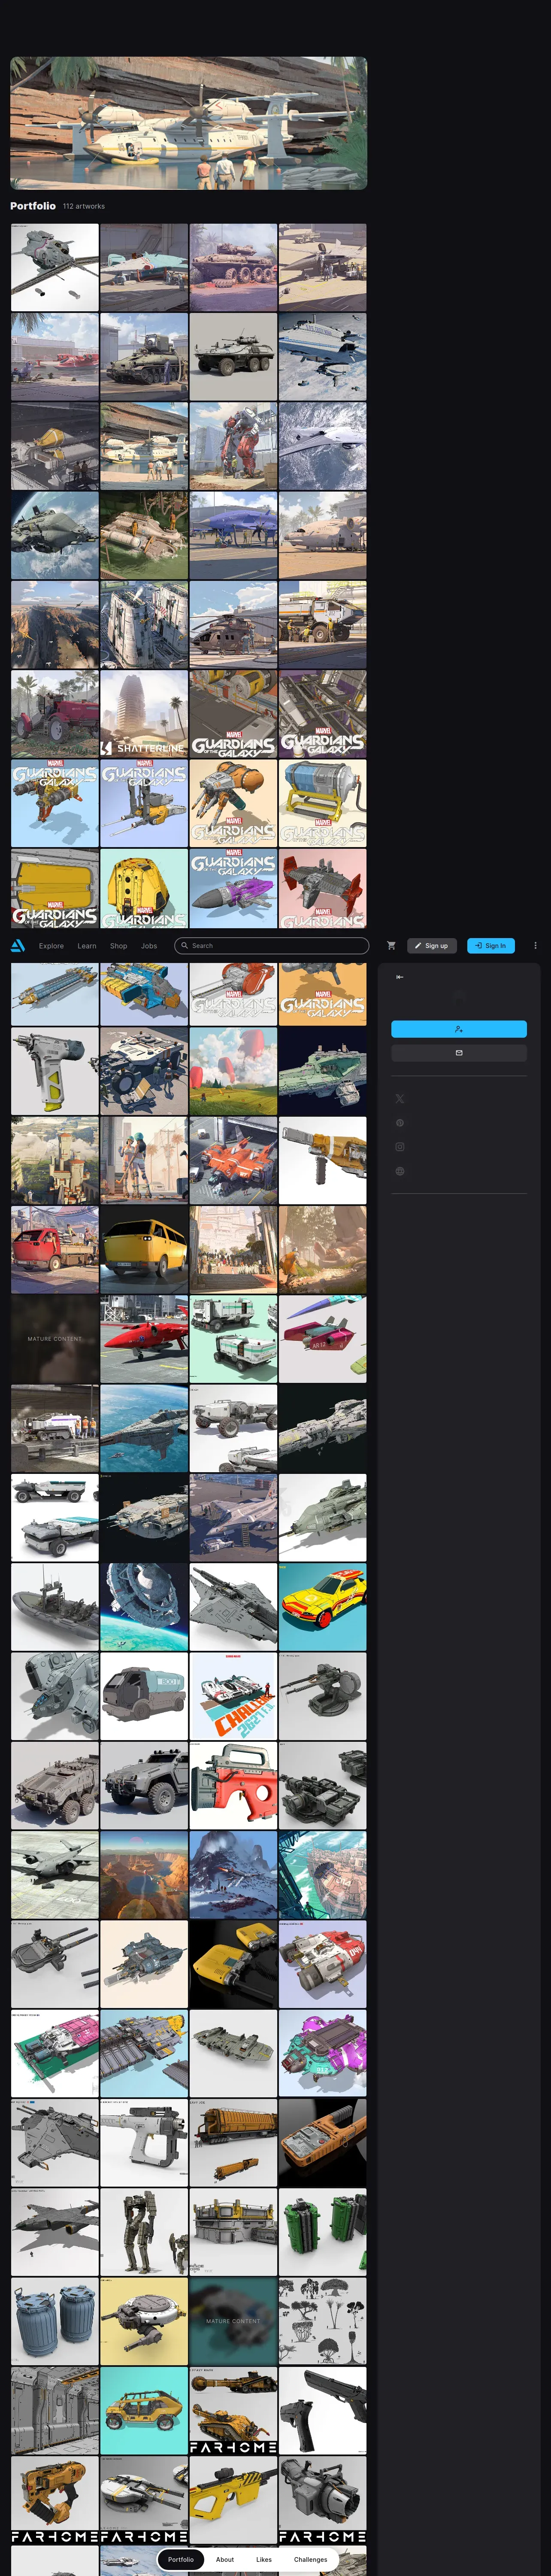Open the red submachine gun thumbnail
Viewport: 551px width, 2576px height.
coord(233,1785)
